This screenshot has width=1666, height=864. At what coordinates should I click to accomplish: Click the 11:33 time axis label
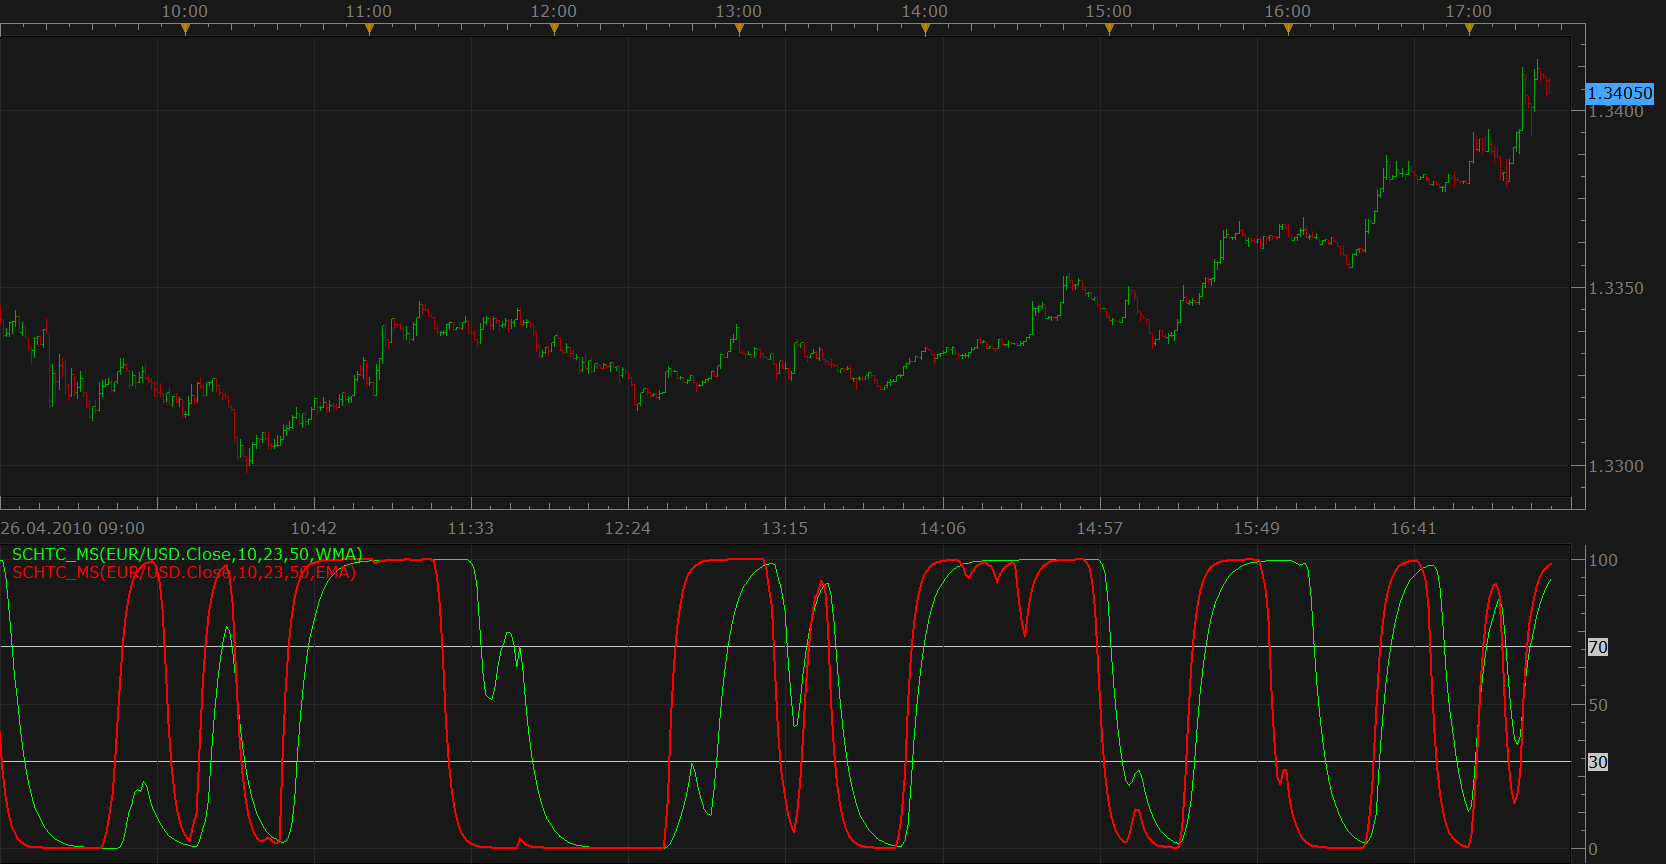tap(471, 528)
